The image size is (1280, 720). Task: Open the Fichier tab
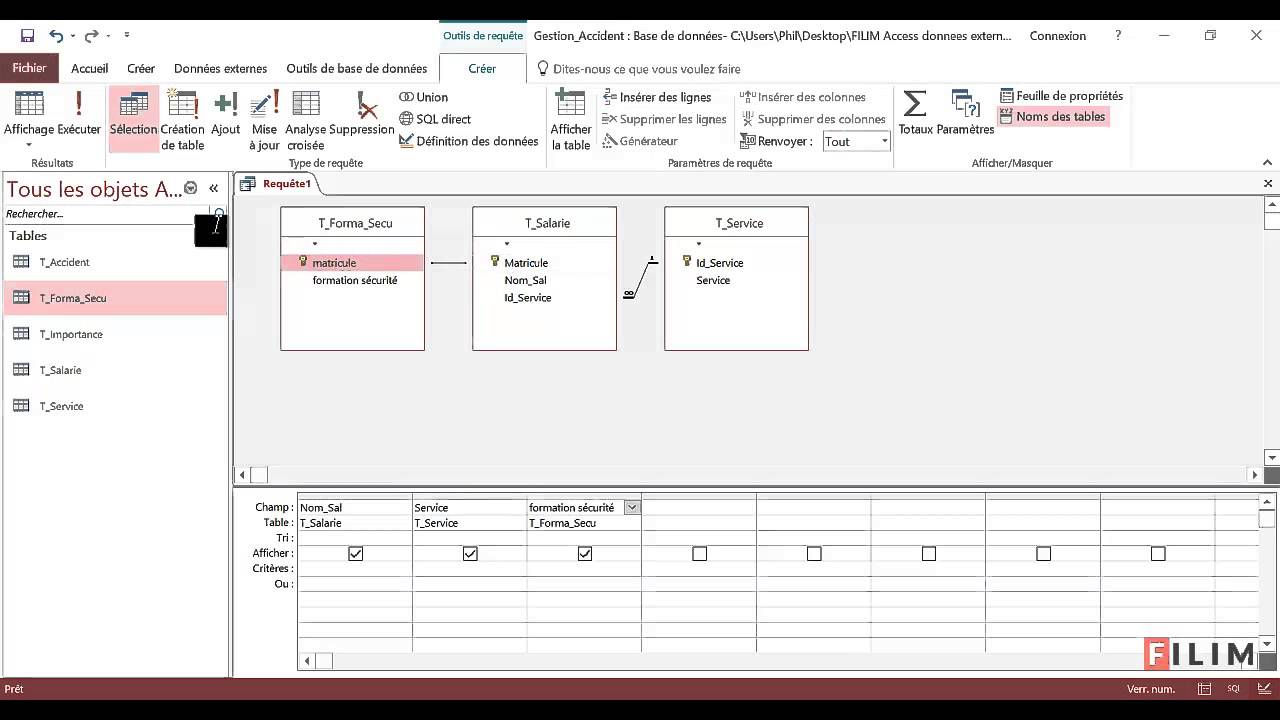click(30, 68)
